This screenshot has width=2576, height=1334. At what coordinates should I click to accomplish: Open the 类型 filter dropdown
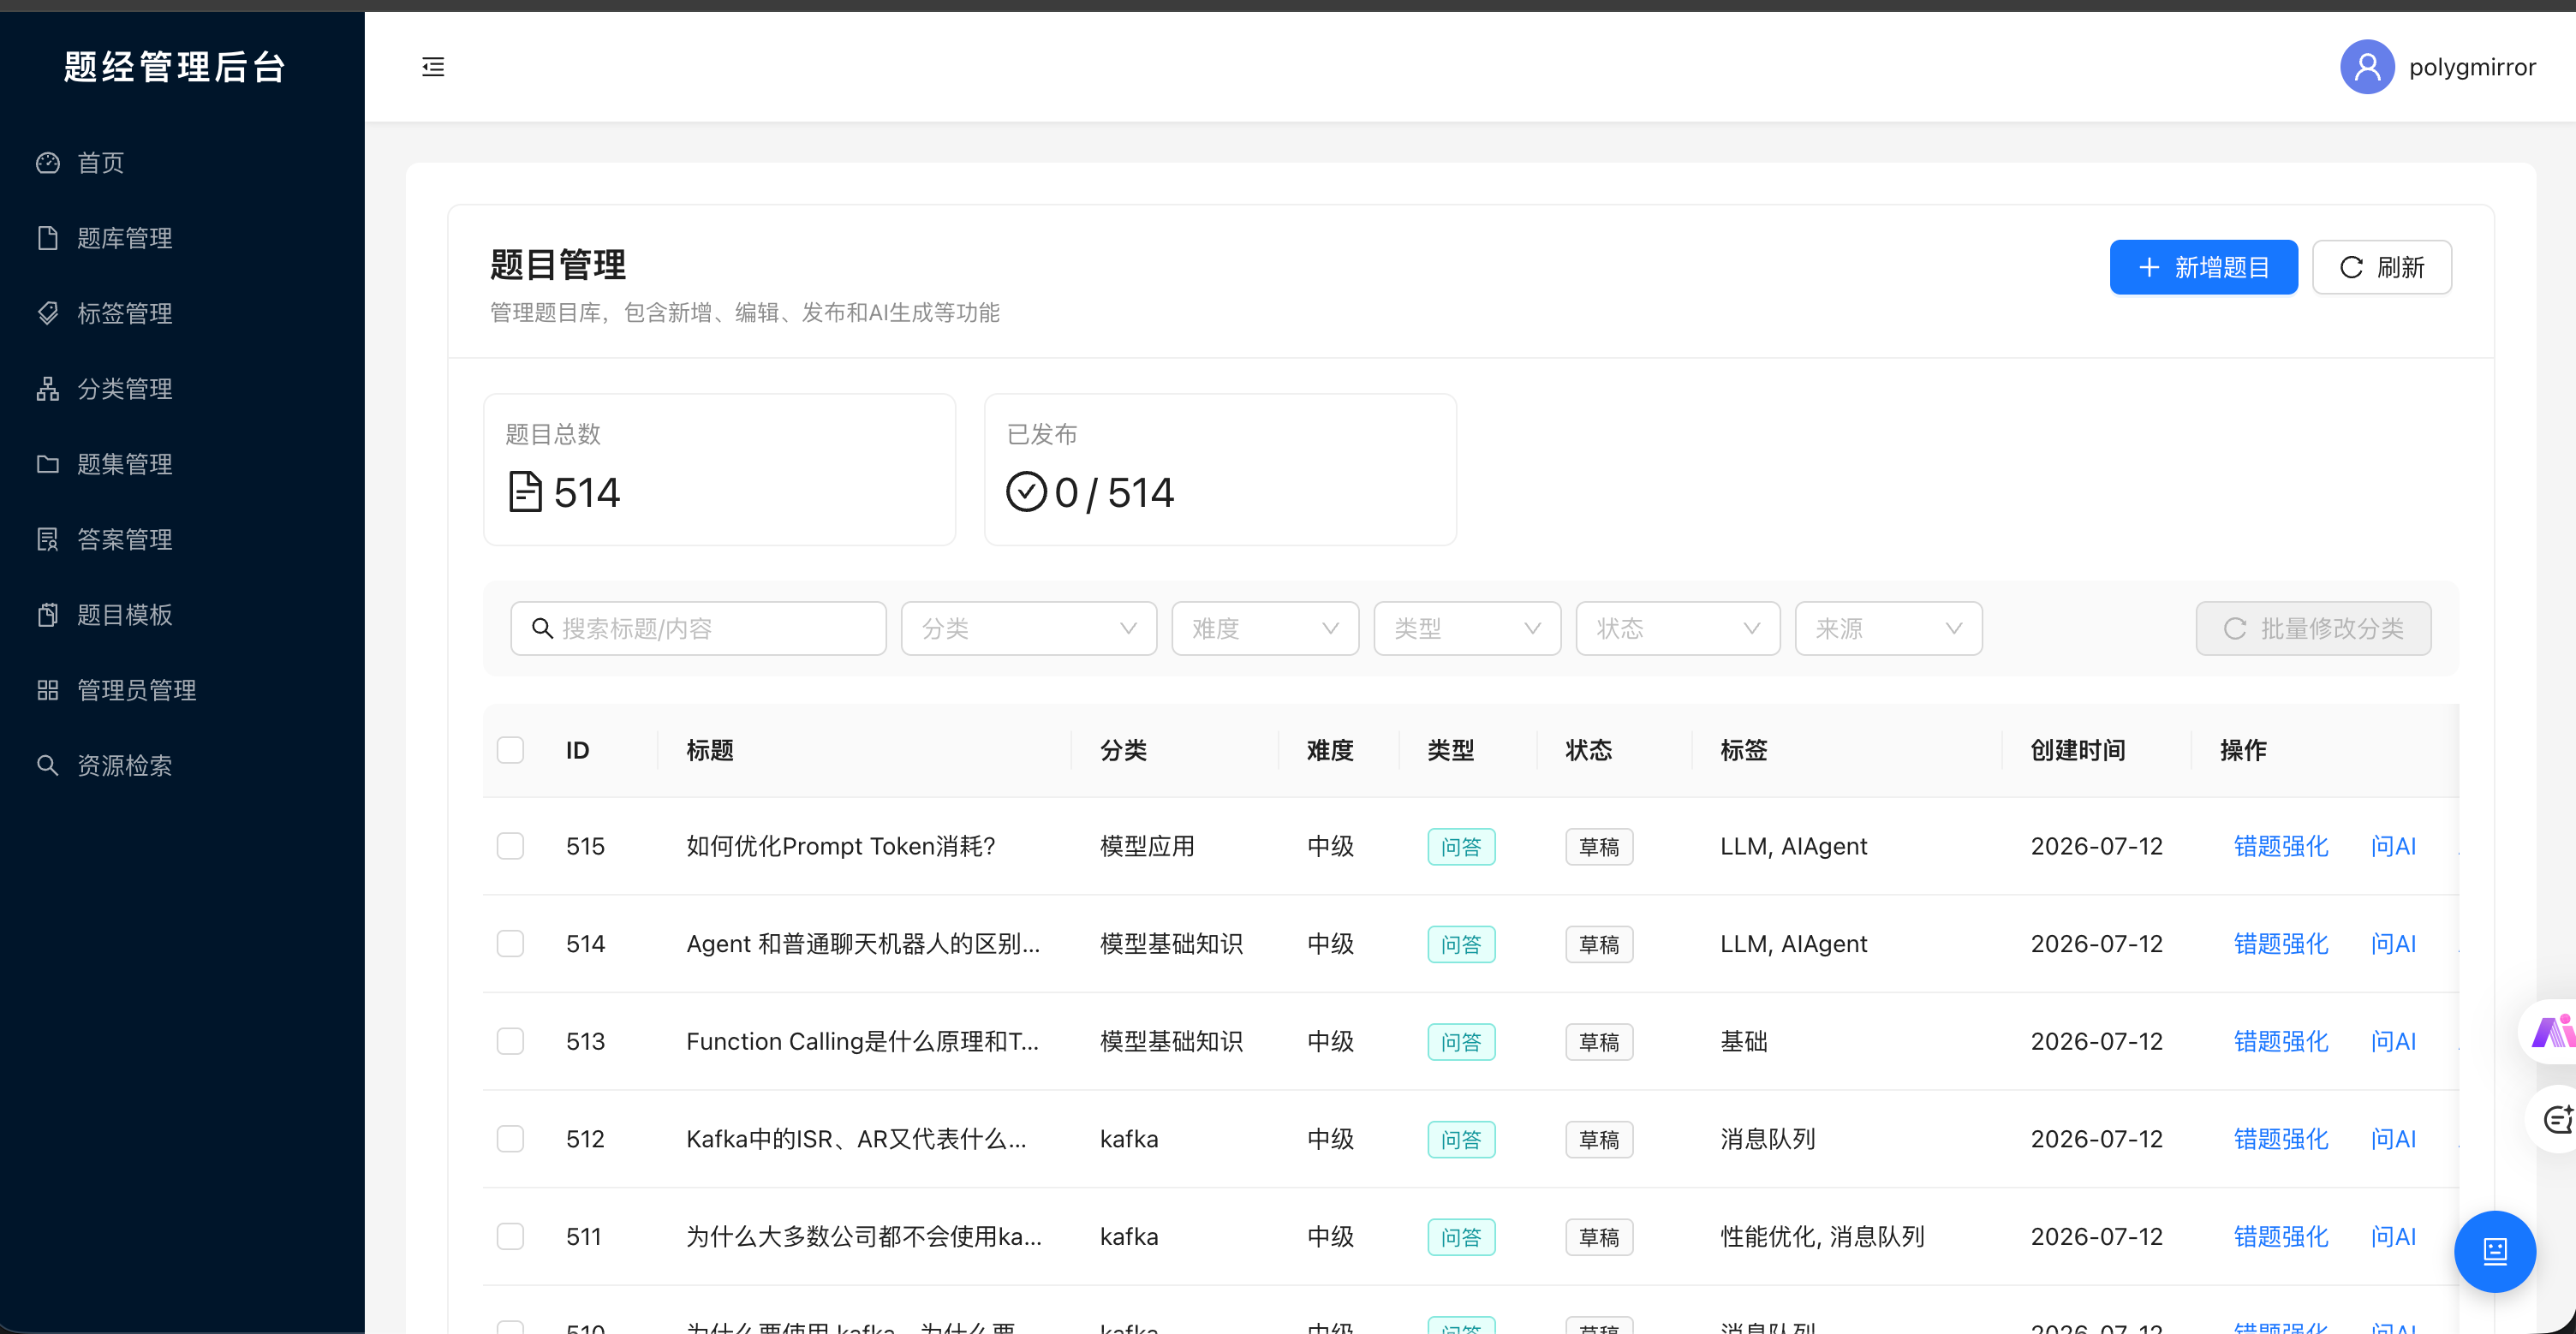[x=1467, y=628]
